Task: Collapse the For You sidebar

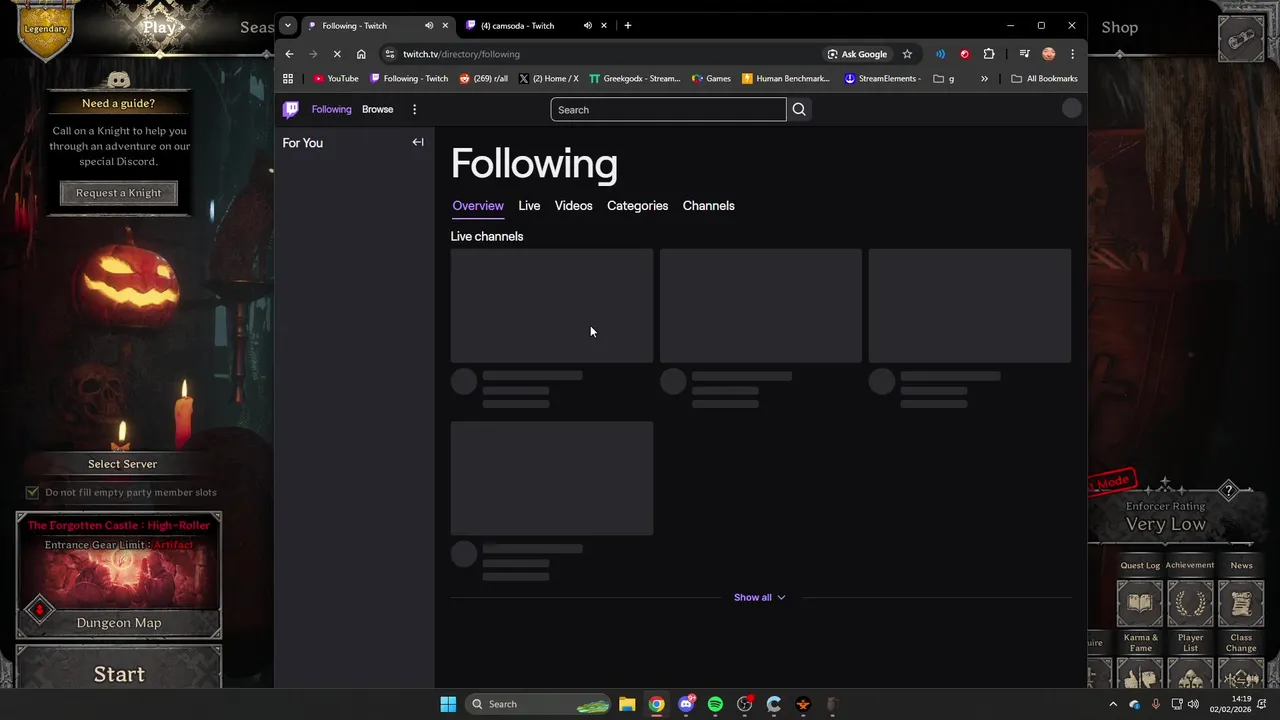Action: 418,143
